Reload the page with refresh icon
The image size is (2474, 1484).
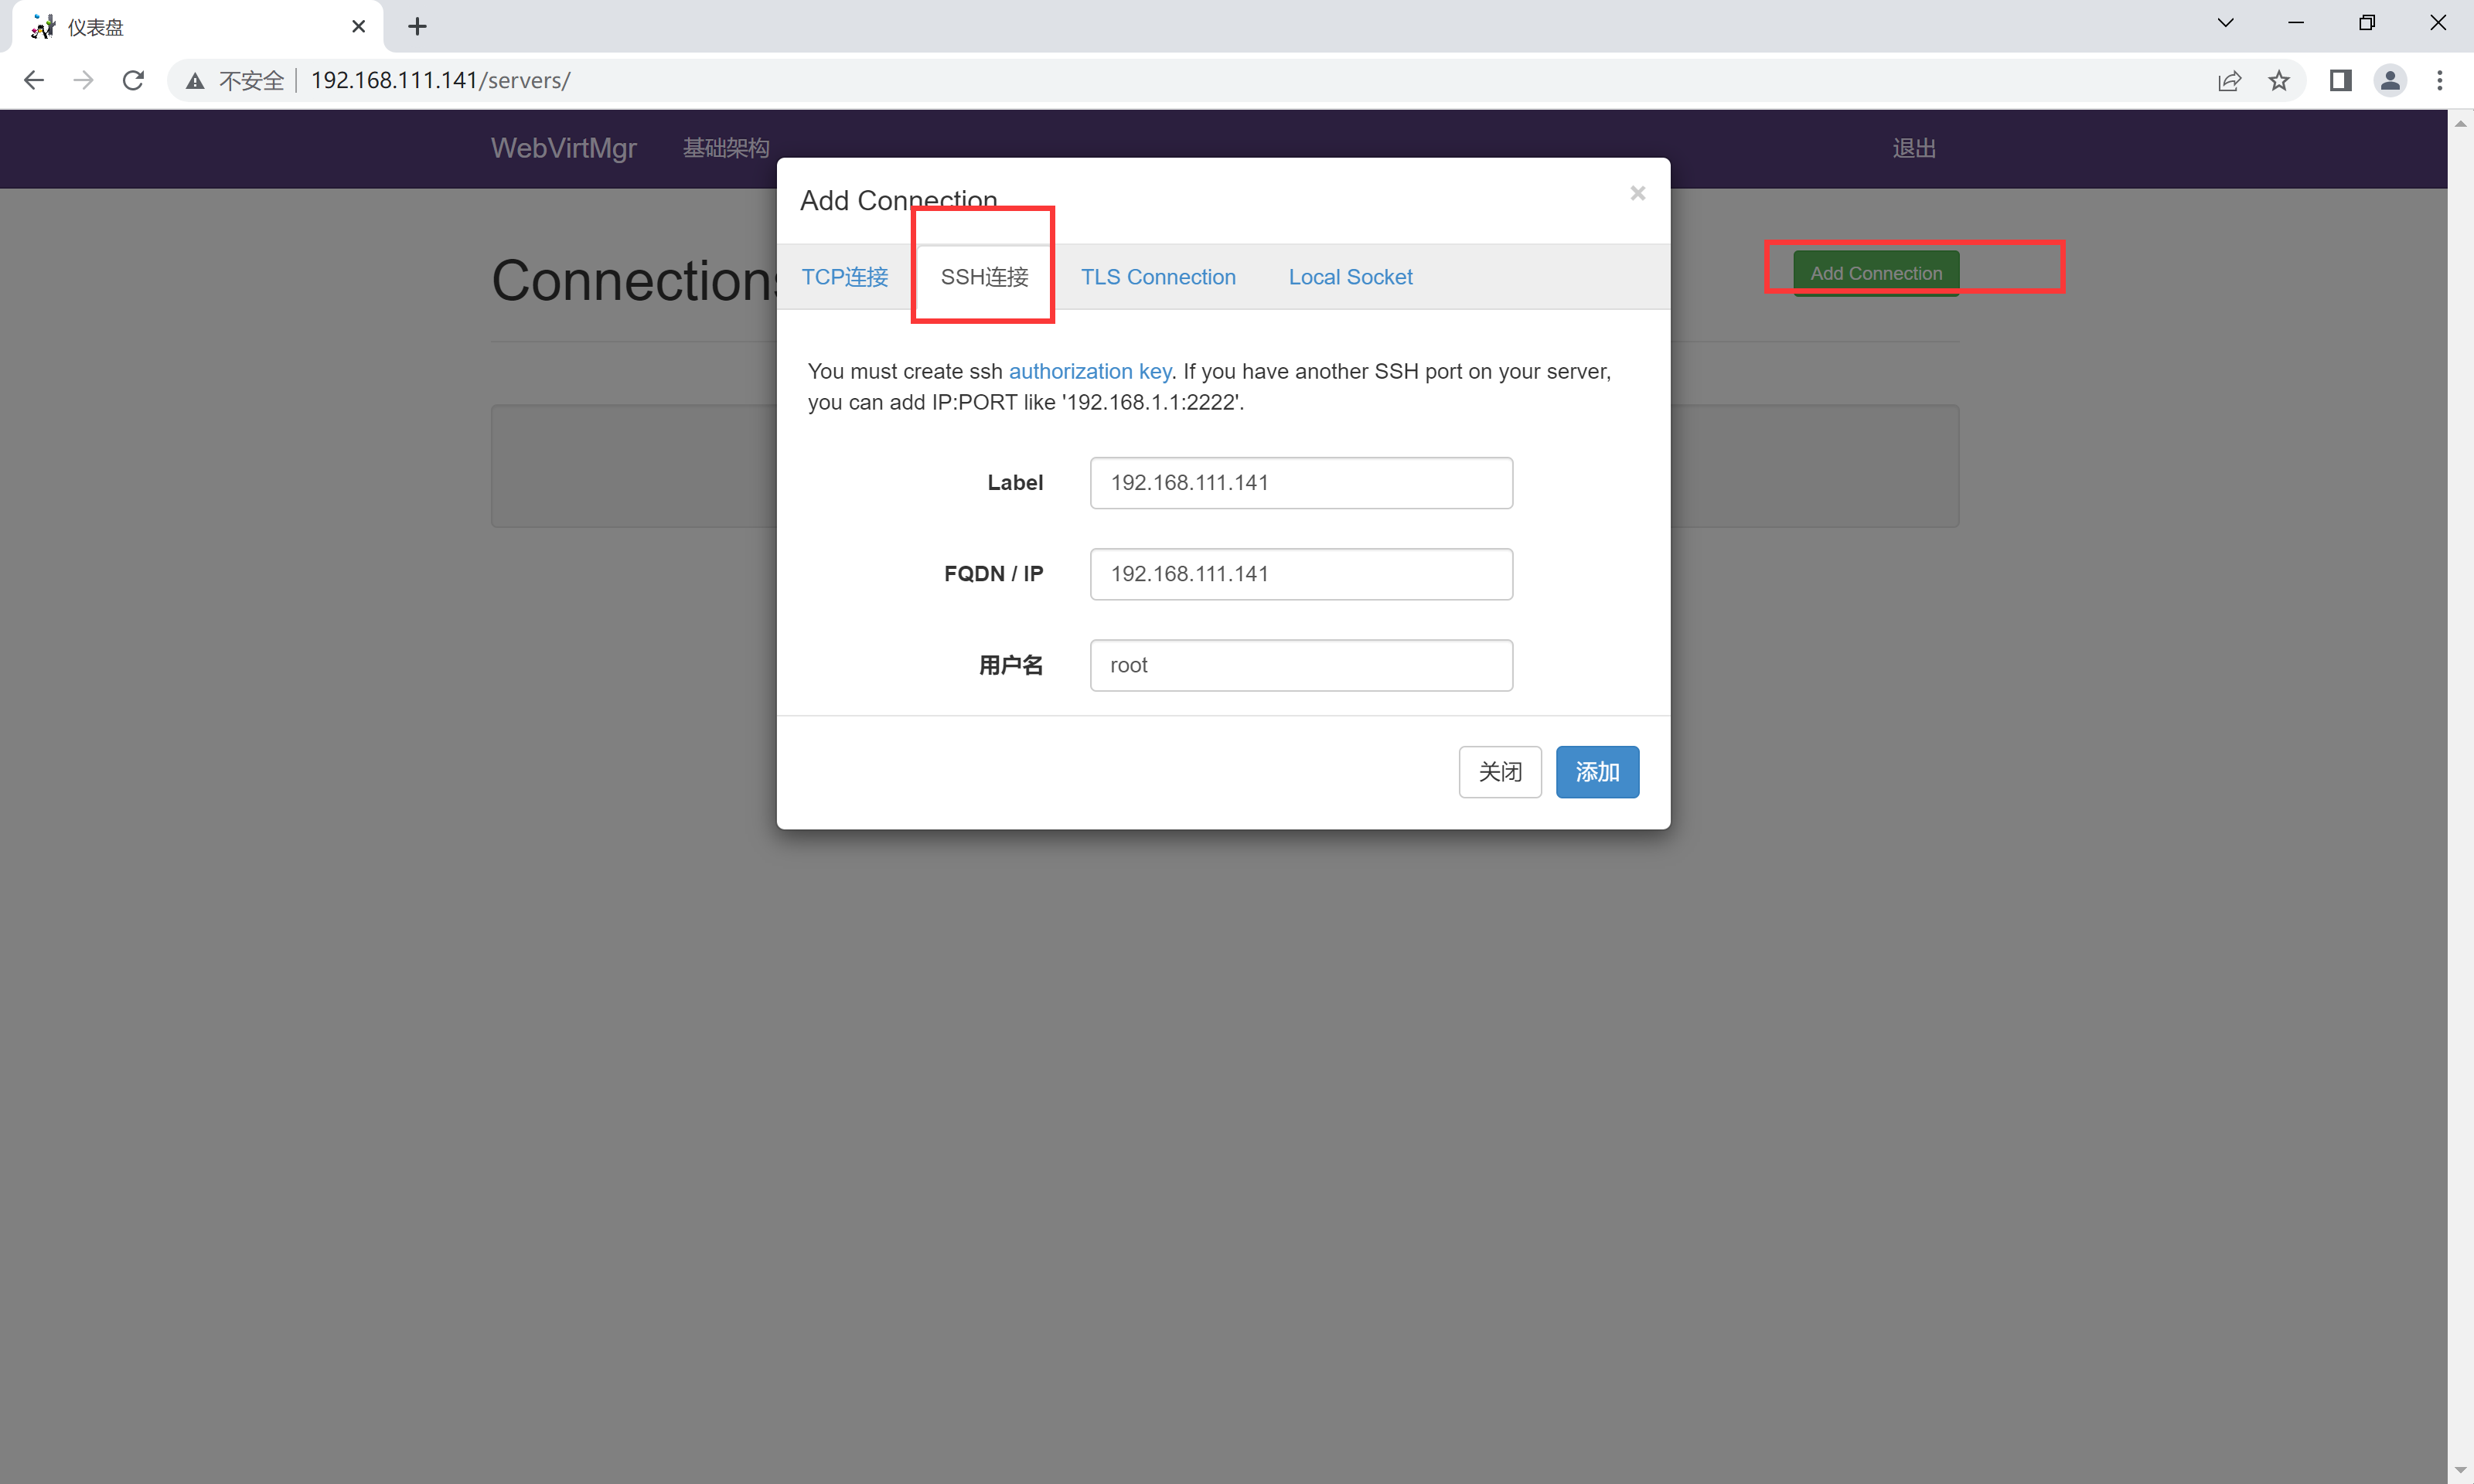133,80
